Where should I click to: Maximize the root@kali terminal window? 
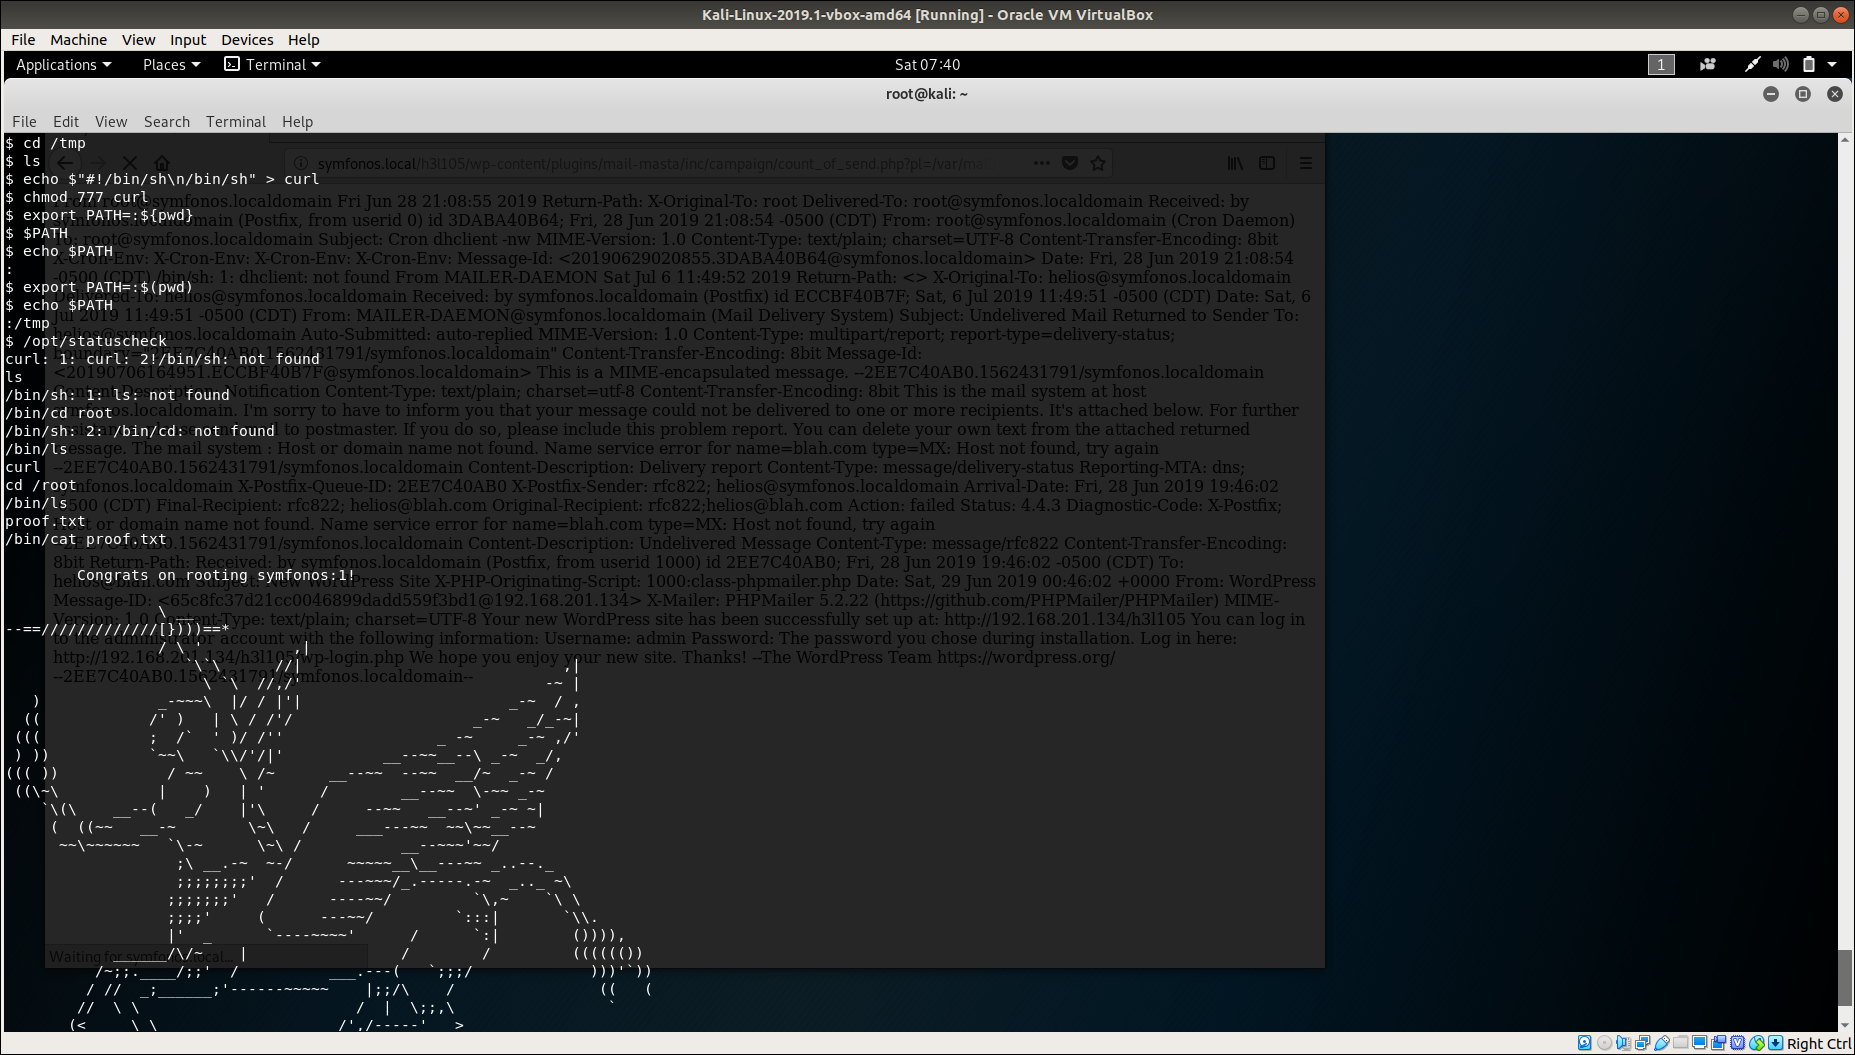1803,94
